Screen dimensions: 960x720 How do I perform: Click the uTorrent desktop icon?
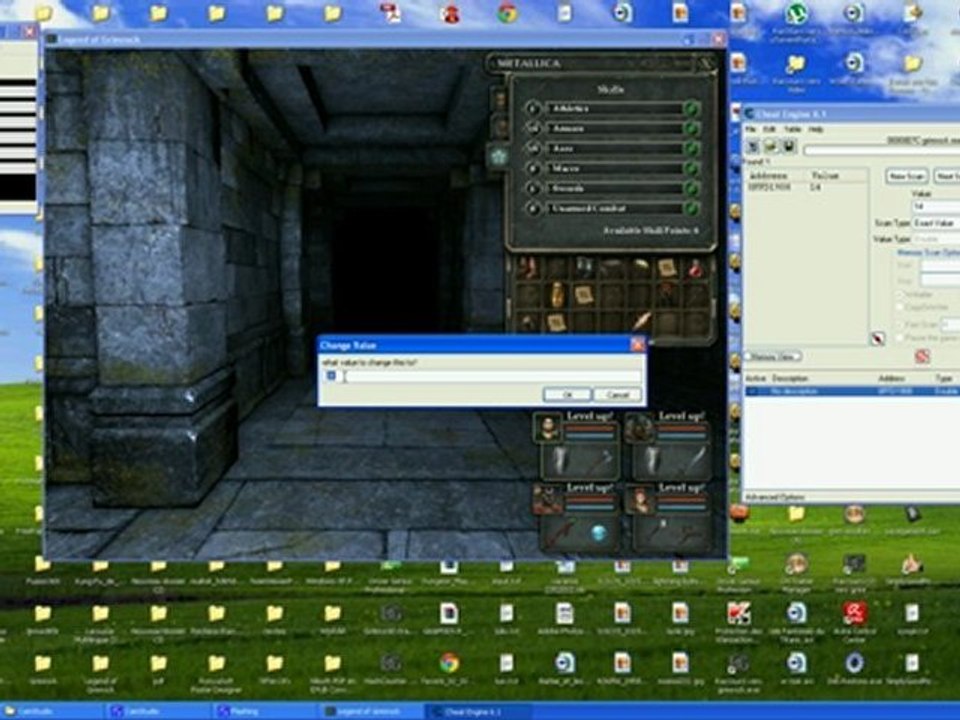coord(796,13)
